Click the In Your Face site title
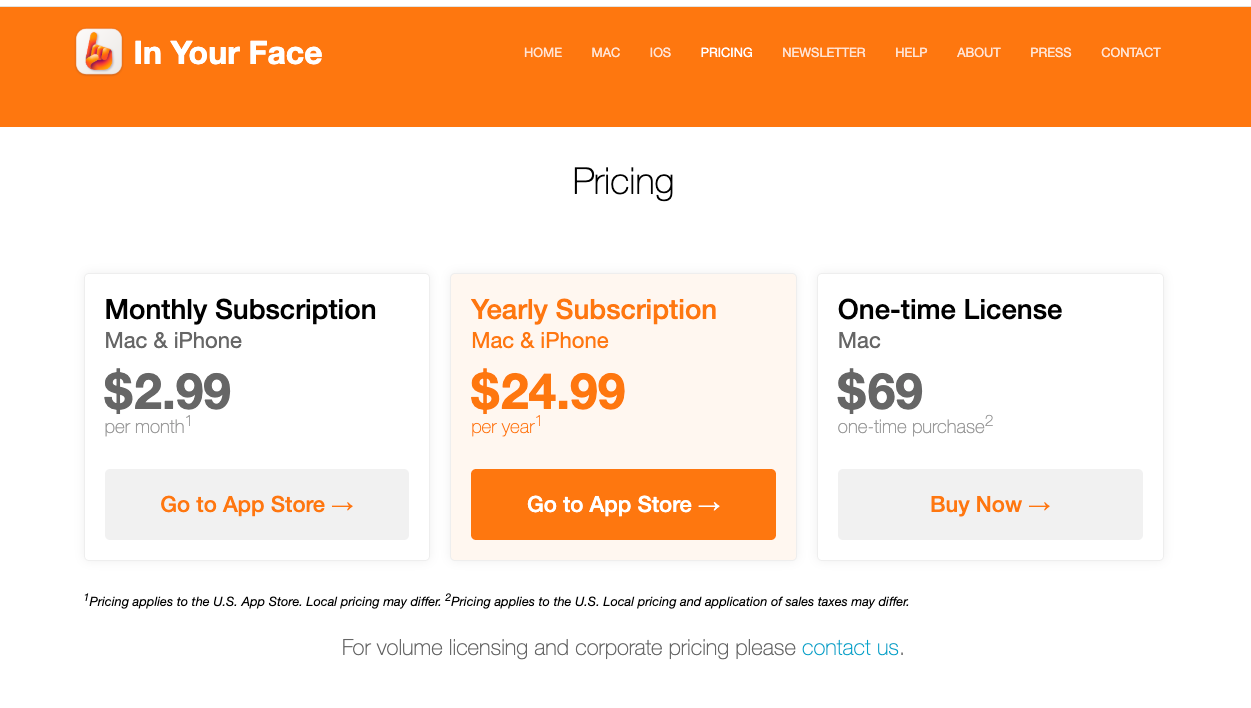The width and height of the screenshot is (1251, 708). 228,53
